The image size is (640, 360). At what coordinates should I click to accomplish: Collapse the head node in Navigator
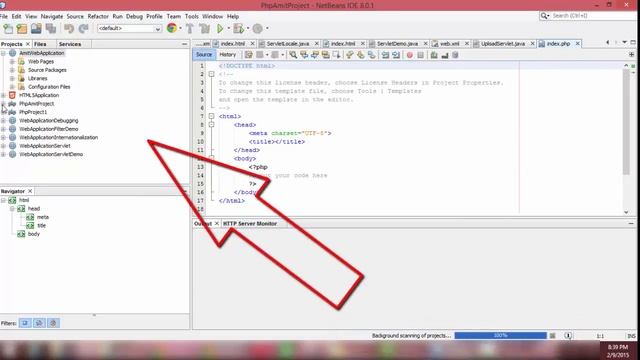pos(12,209)
